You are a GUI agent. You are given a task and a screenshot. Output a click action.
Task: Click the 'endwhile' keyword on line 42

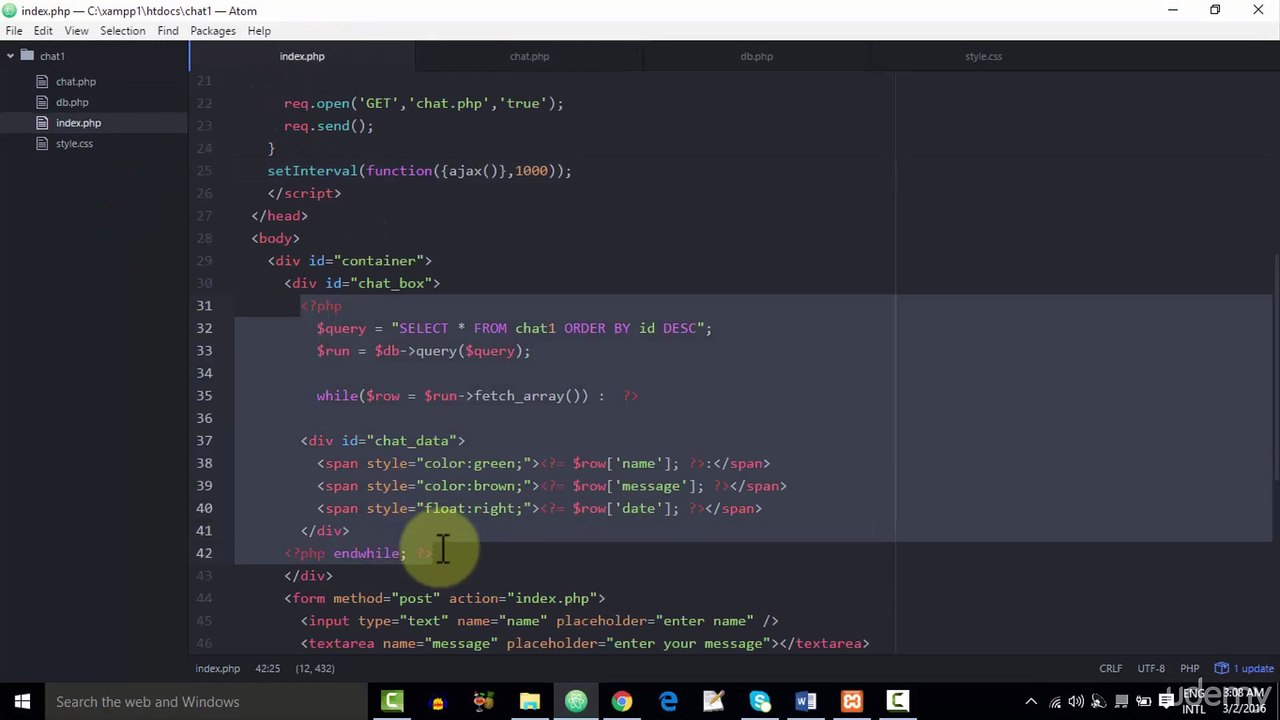click(368, 553)
